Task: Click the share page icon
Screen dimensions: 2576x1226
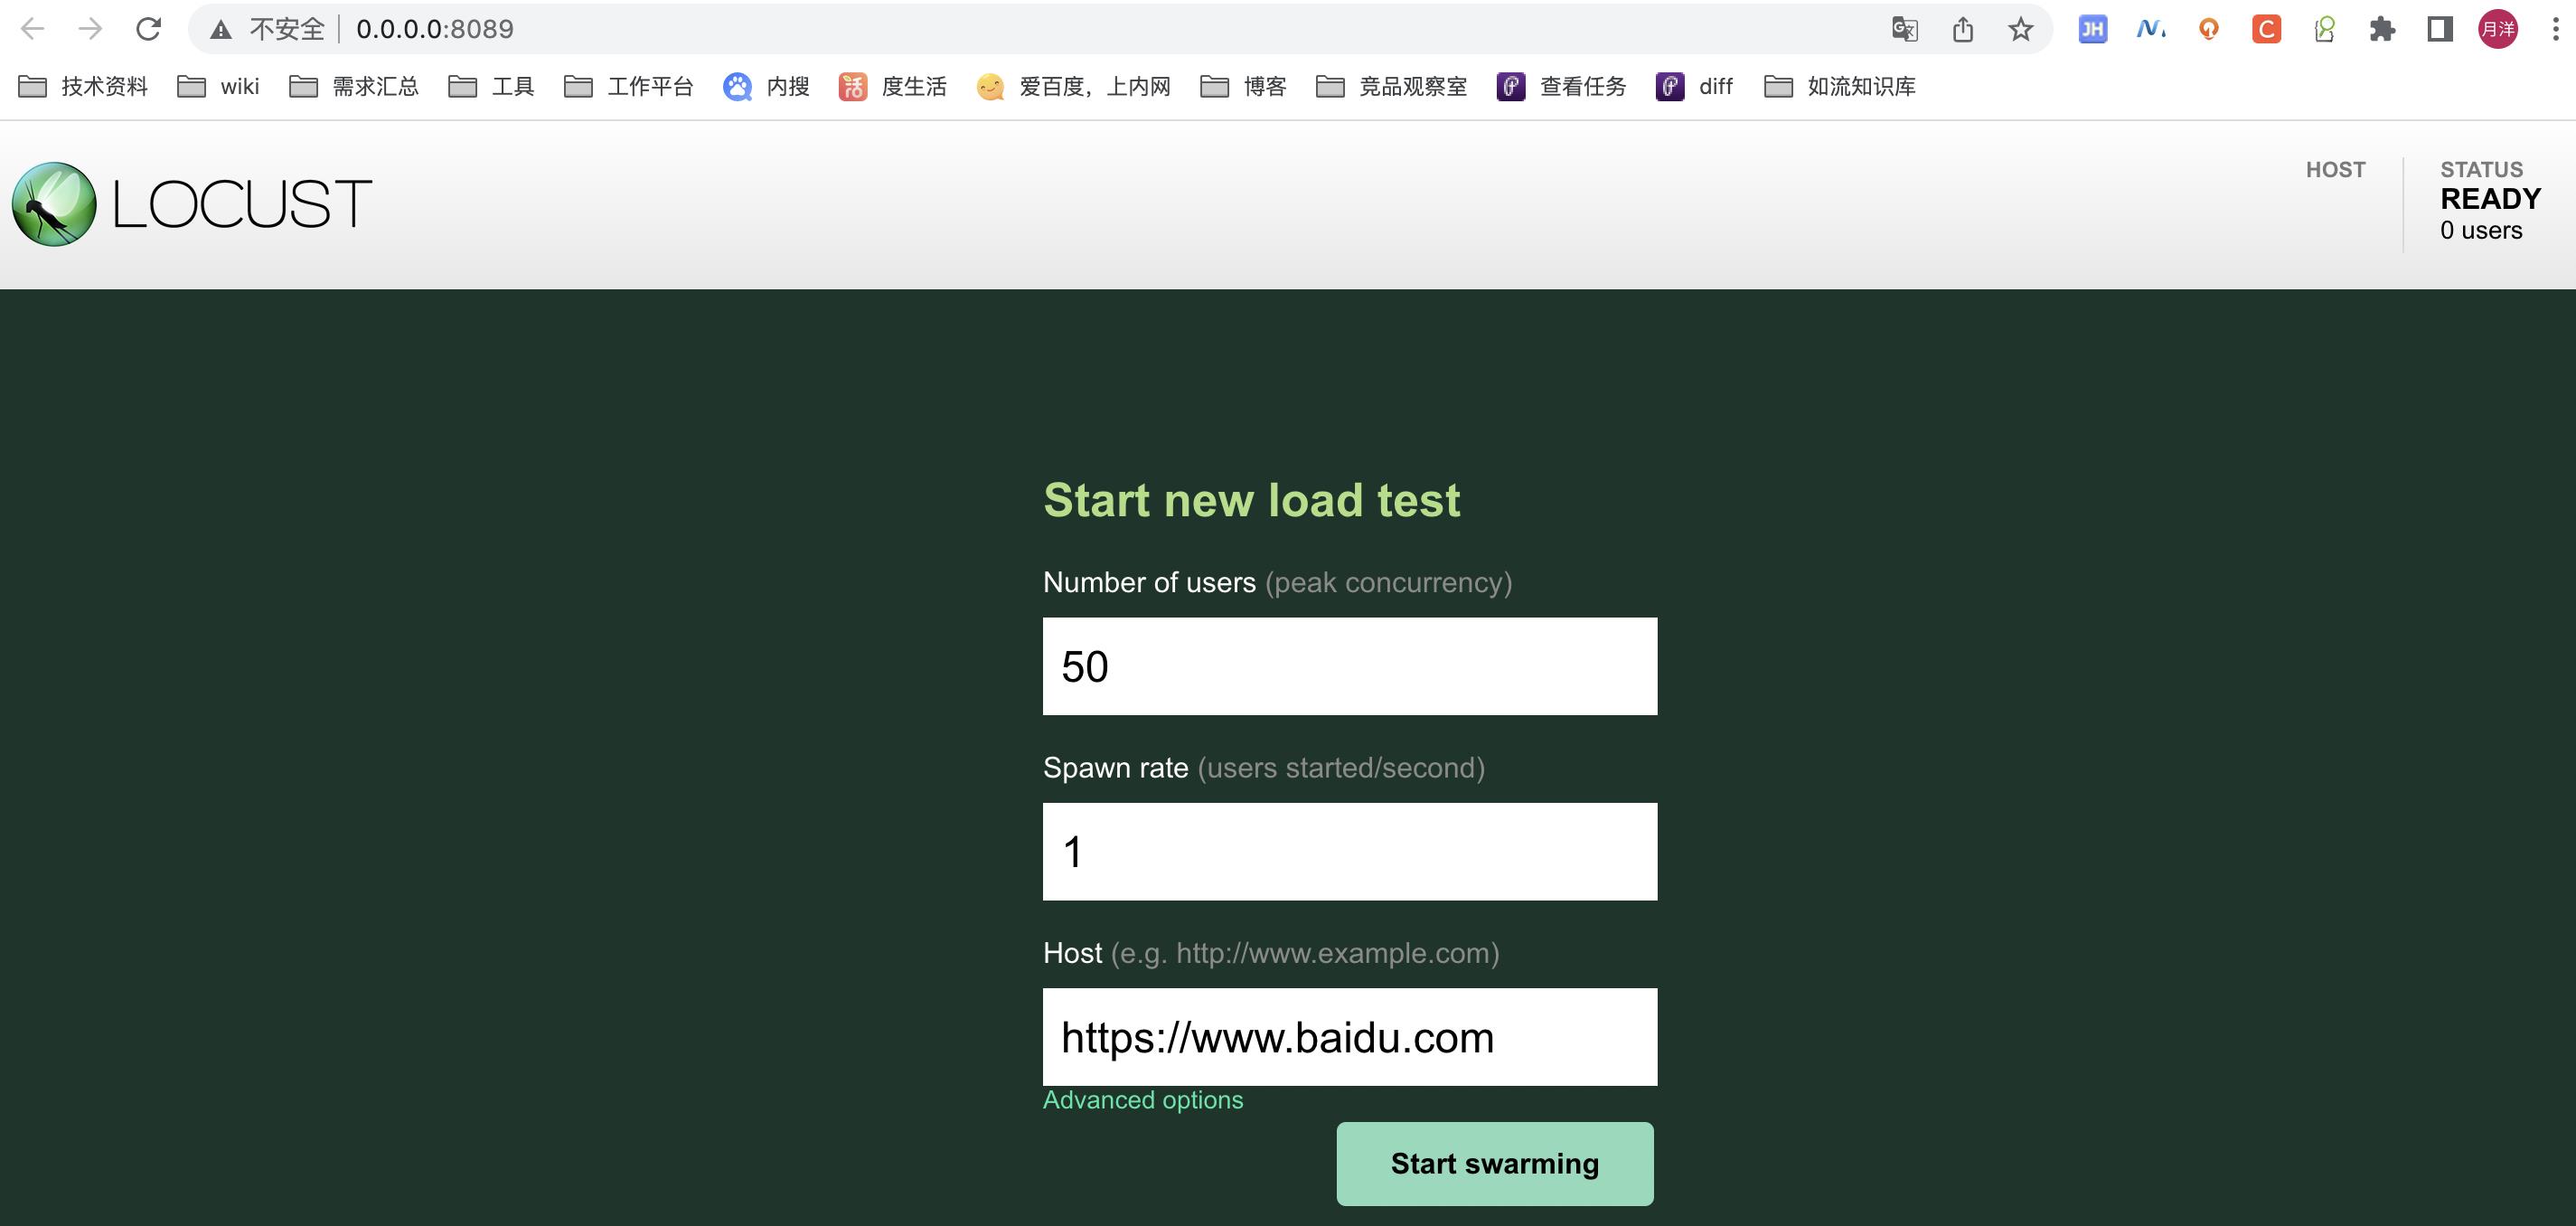Action: (1963, 29)
